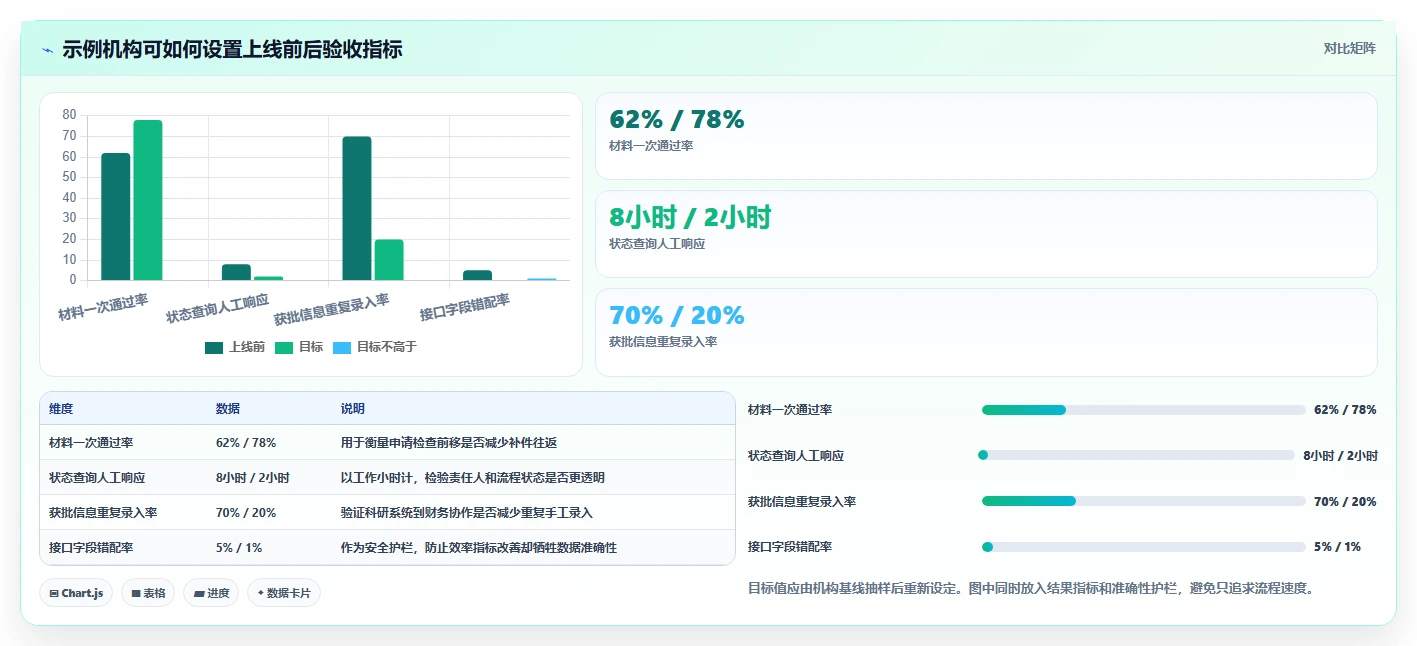Click the 进度 tag
The width and height of the screenshot is (1417, 646).
tap(211, 593)
